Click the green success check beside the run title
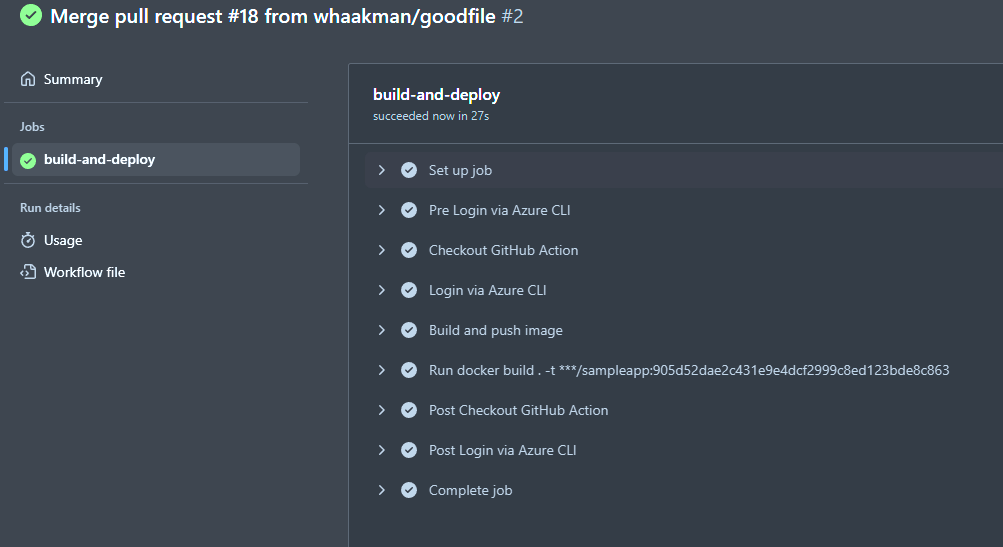 tap(31, 15)
